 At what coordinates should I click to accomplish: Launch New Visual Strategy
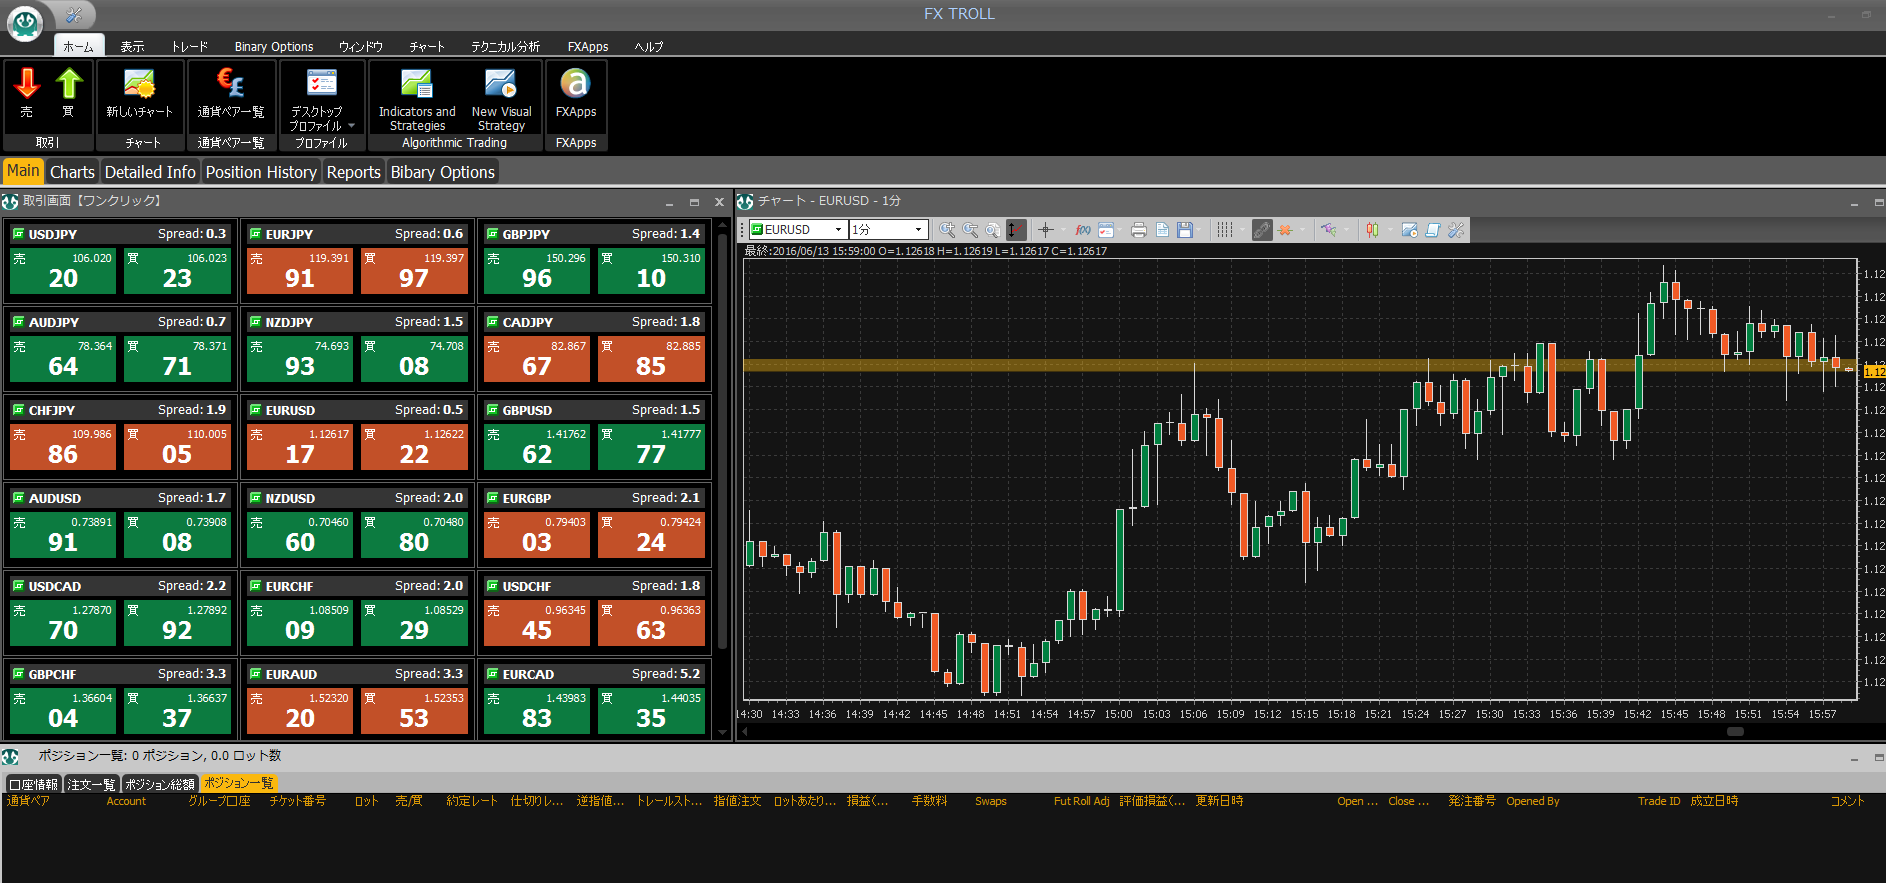coord(501,99)
